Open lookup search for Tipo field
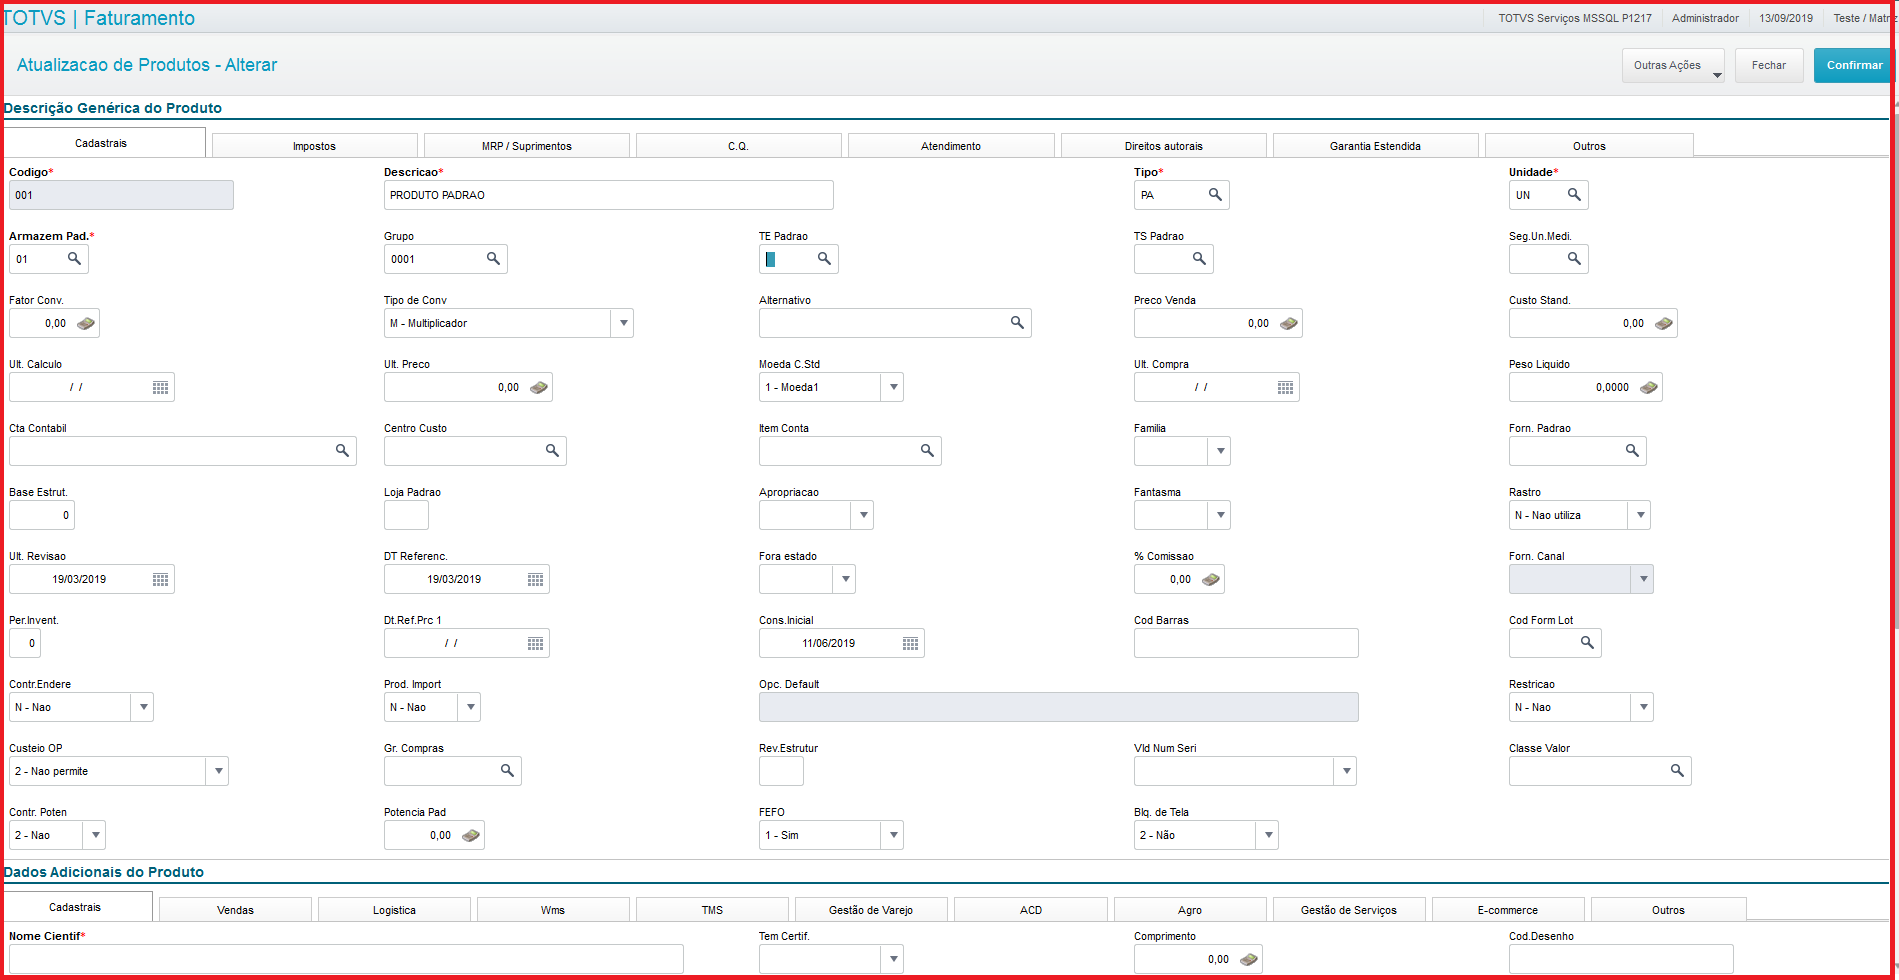 (x=1215, y=195)
